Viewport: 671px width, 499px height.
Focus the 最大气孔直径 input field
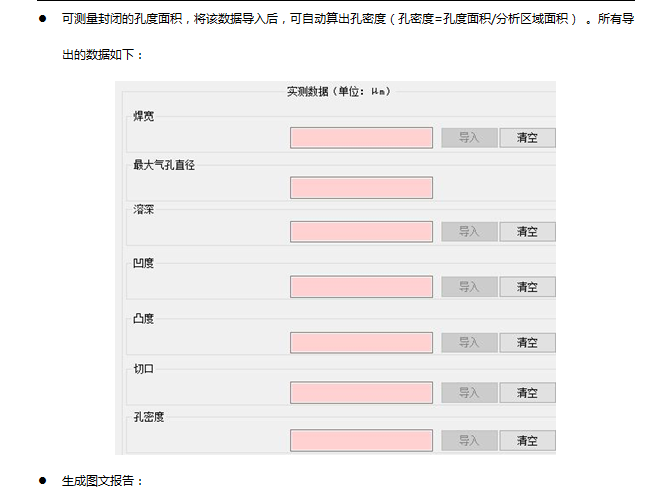click(361, 187)
